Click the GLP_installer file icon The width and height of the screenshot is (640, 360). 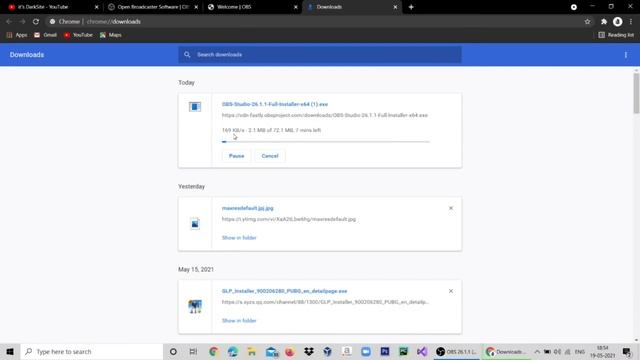coord(195,307)
